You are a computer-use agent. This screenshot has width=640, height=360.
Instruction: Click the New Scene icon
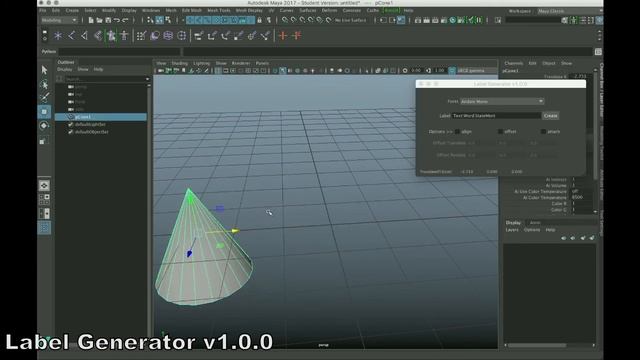pos(91,20)
